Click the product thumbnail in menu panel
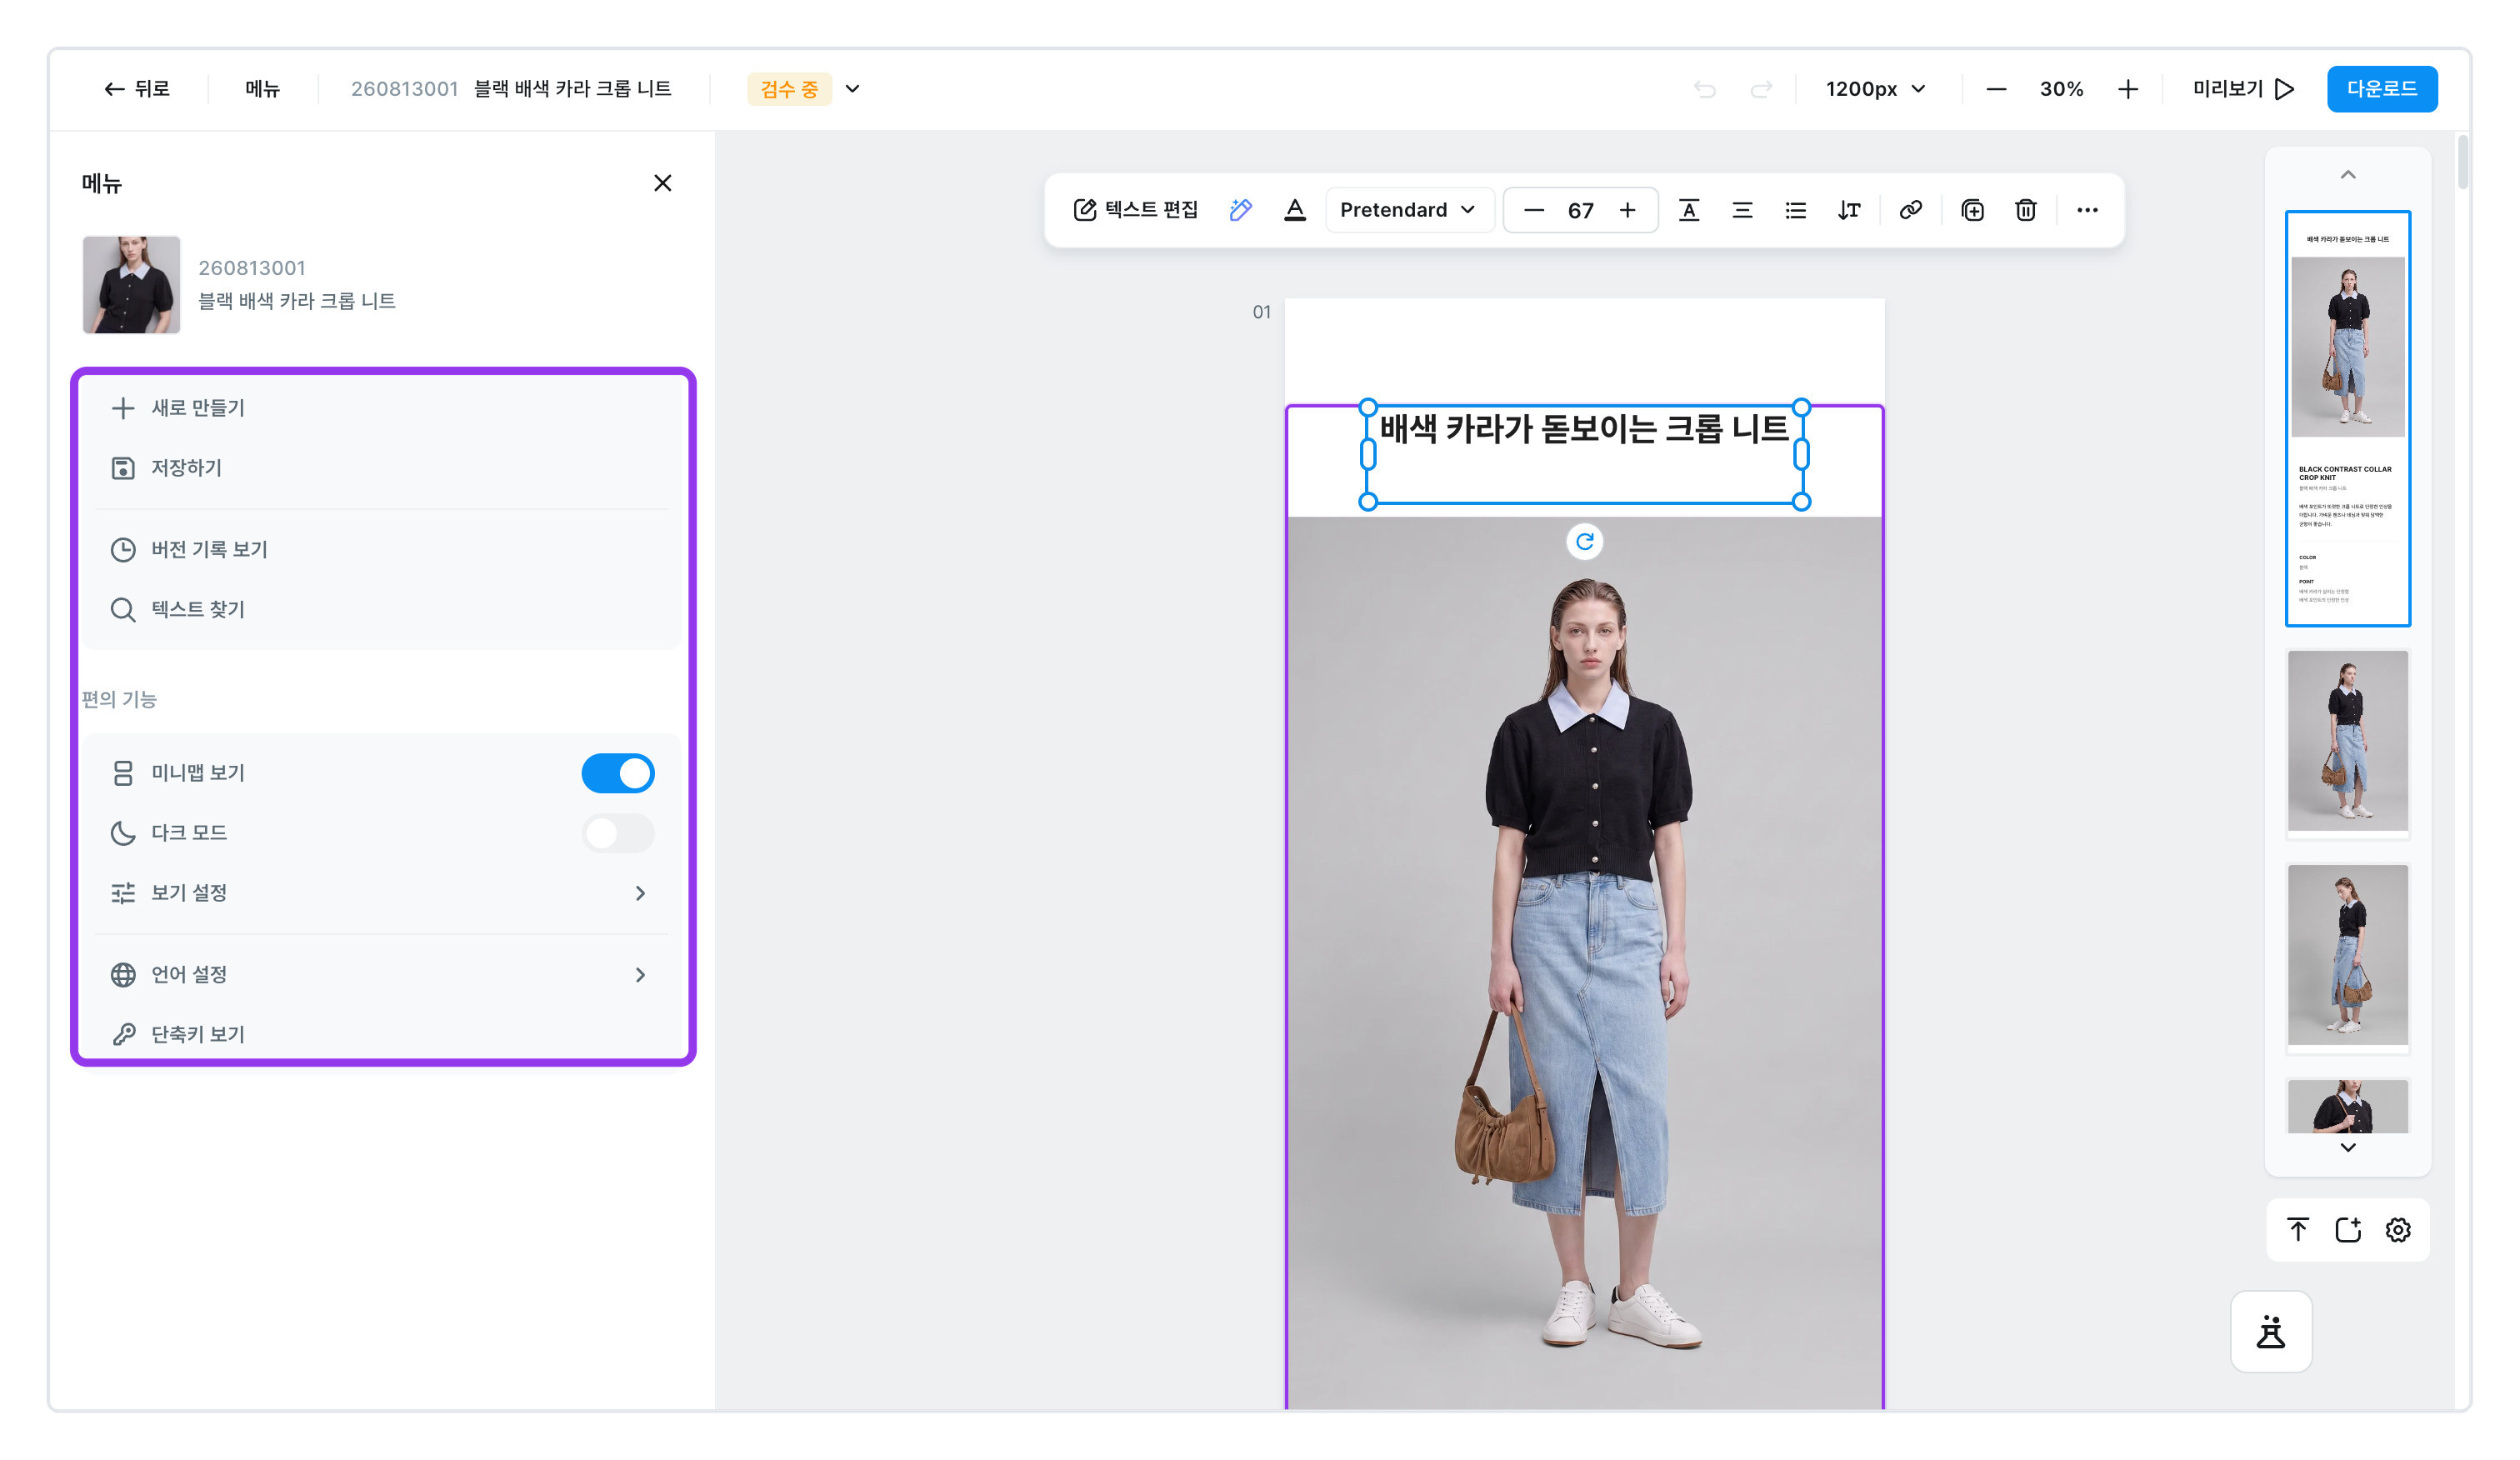 131,285
